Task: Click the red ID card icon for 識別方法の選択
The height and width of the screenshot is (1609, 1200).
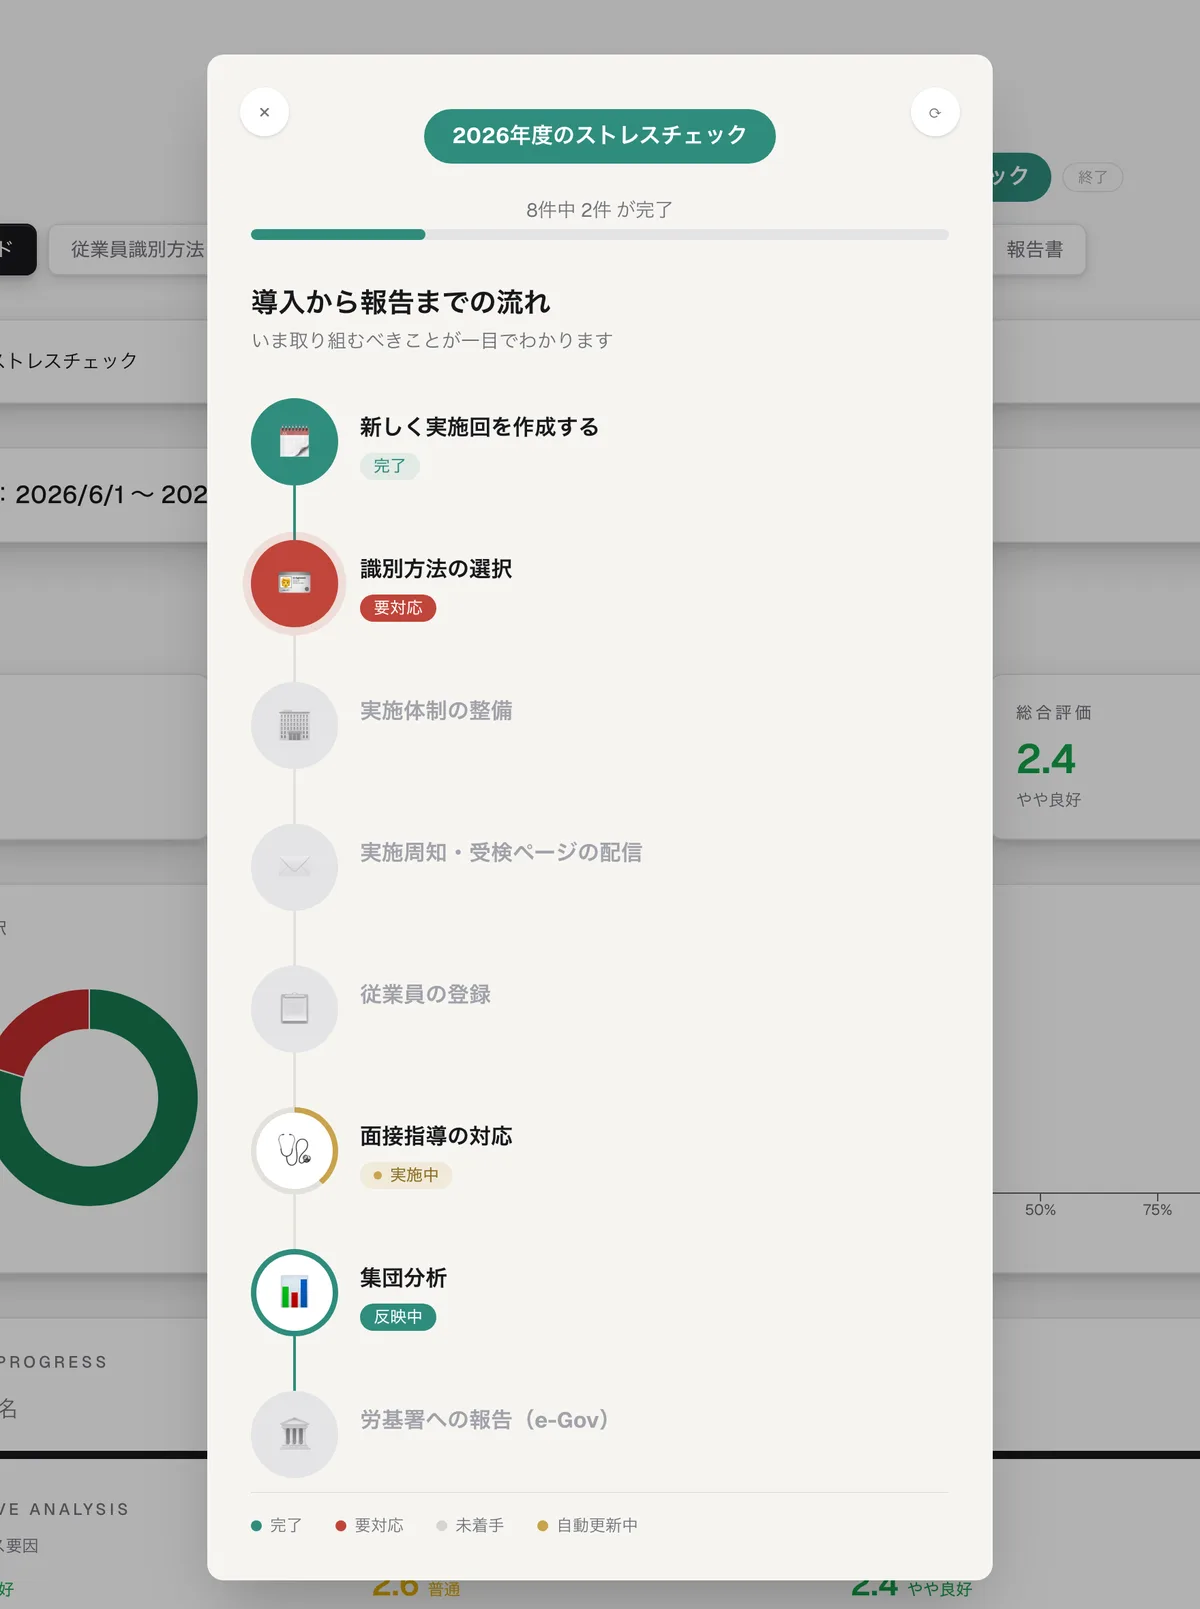Action: click(294, 584)
